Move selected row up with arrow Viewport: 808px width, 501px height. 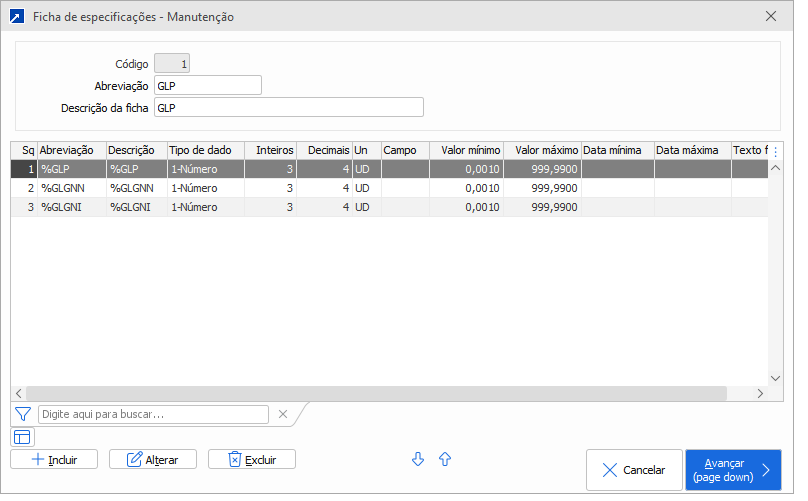(445, 459)
